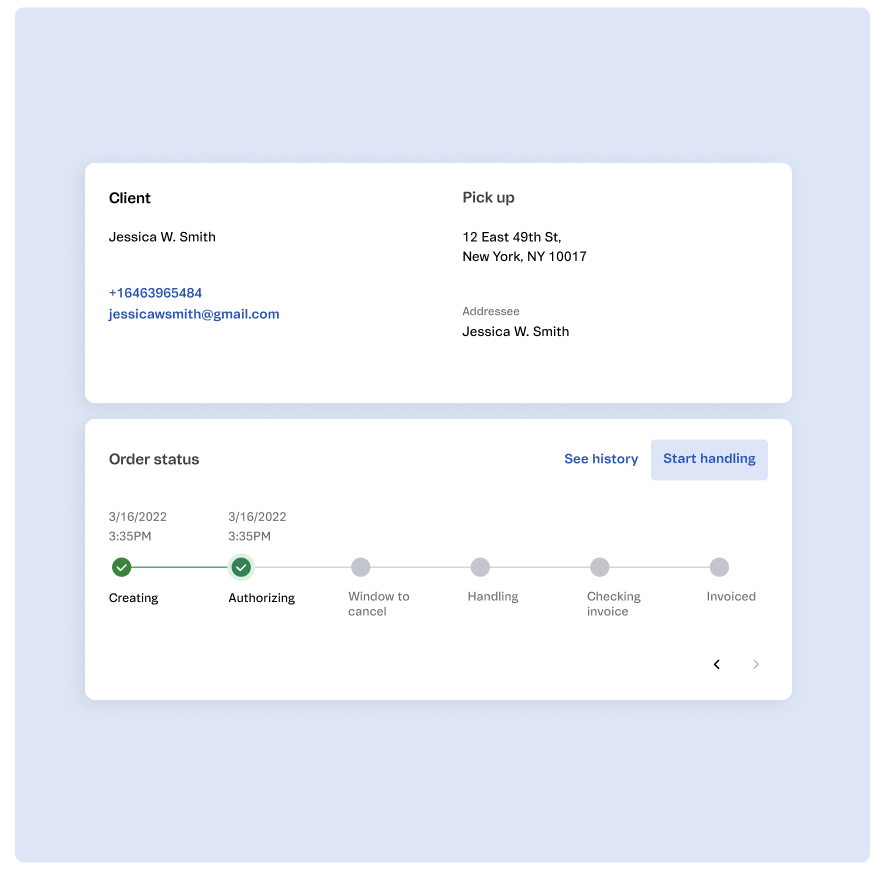Click the Authorizing step checkmark circle
The height and width of the screenshot is (871, 885).
241,567
